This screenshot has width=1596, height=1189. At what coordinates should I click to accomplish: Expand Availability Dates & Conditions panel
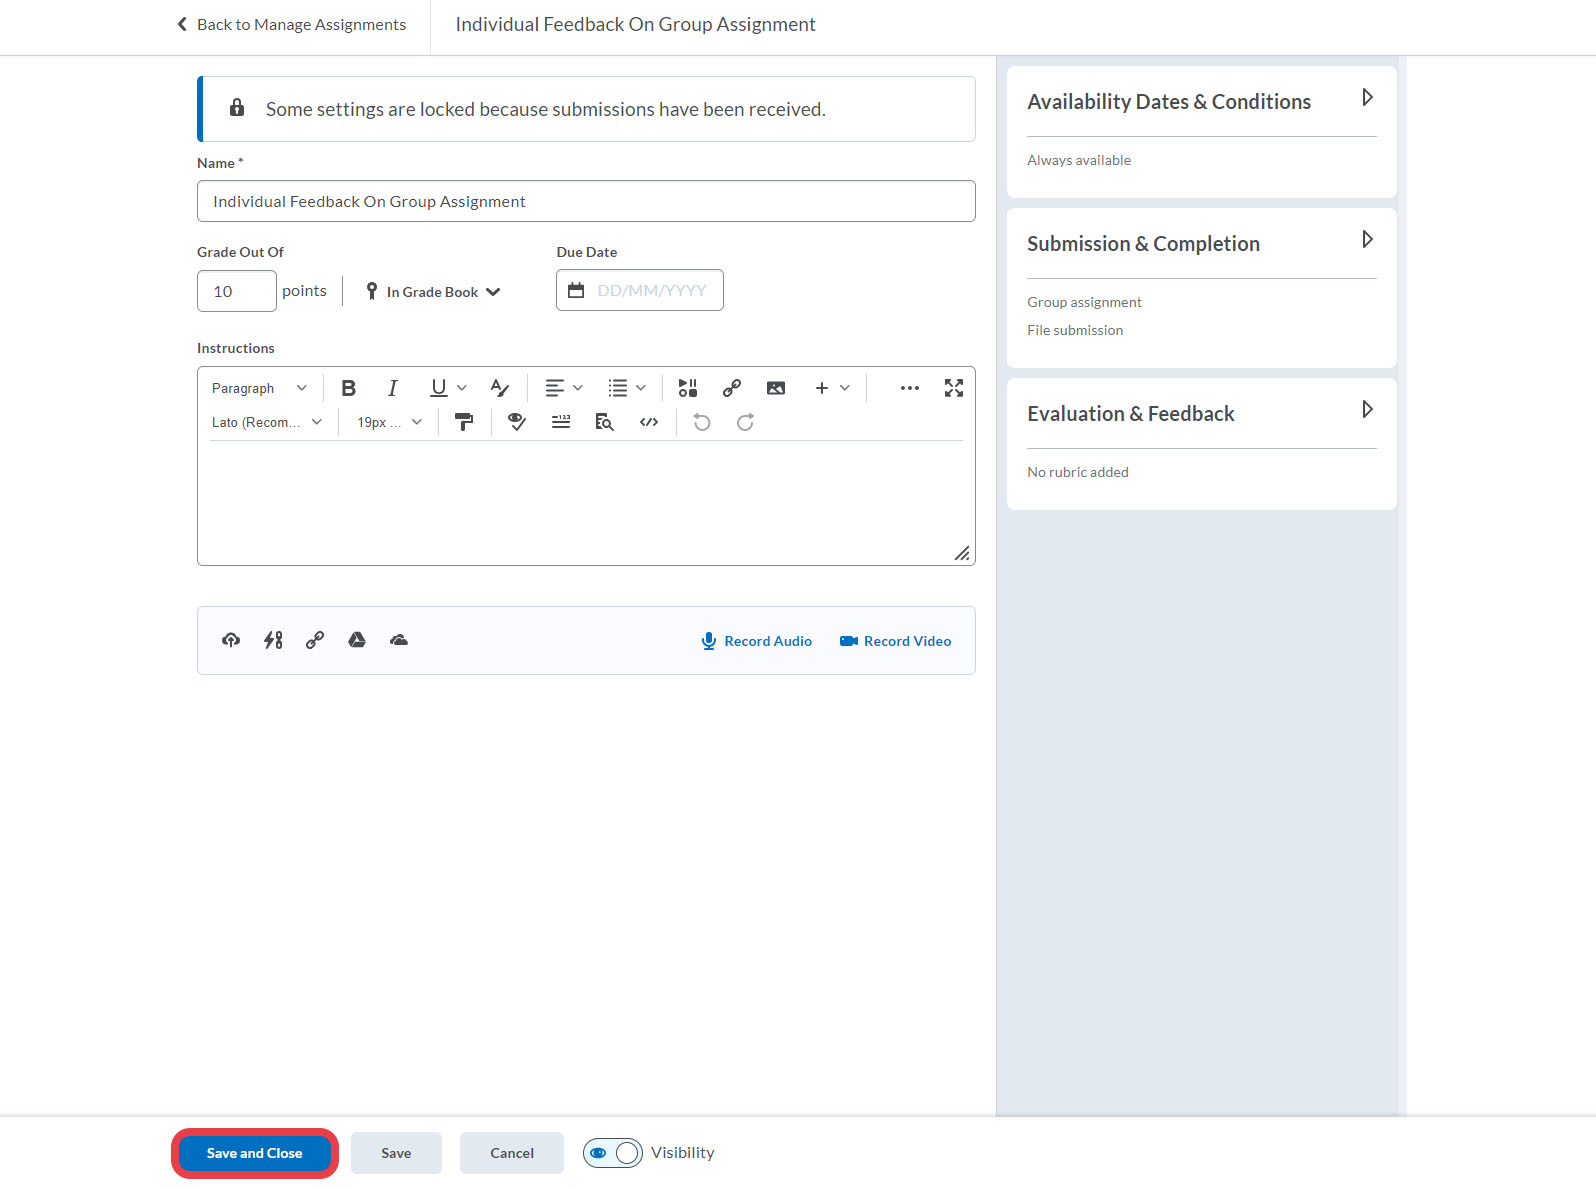[1366, 98]
